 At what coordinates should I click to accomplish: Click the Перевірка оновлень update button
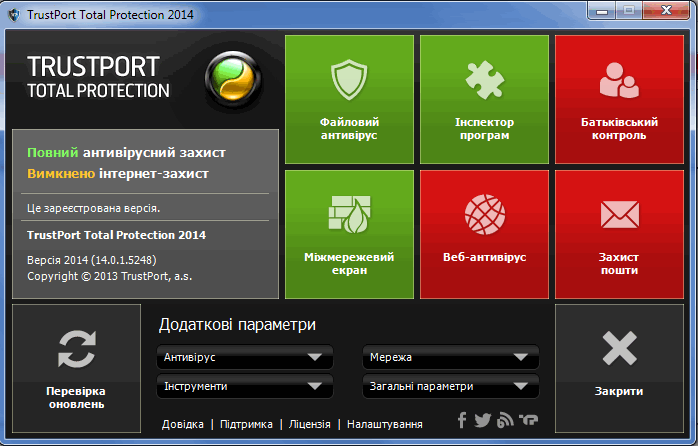coord(77,368)
